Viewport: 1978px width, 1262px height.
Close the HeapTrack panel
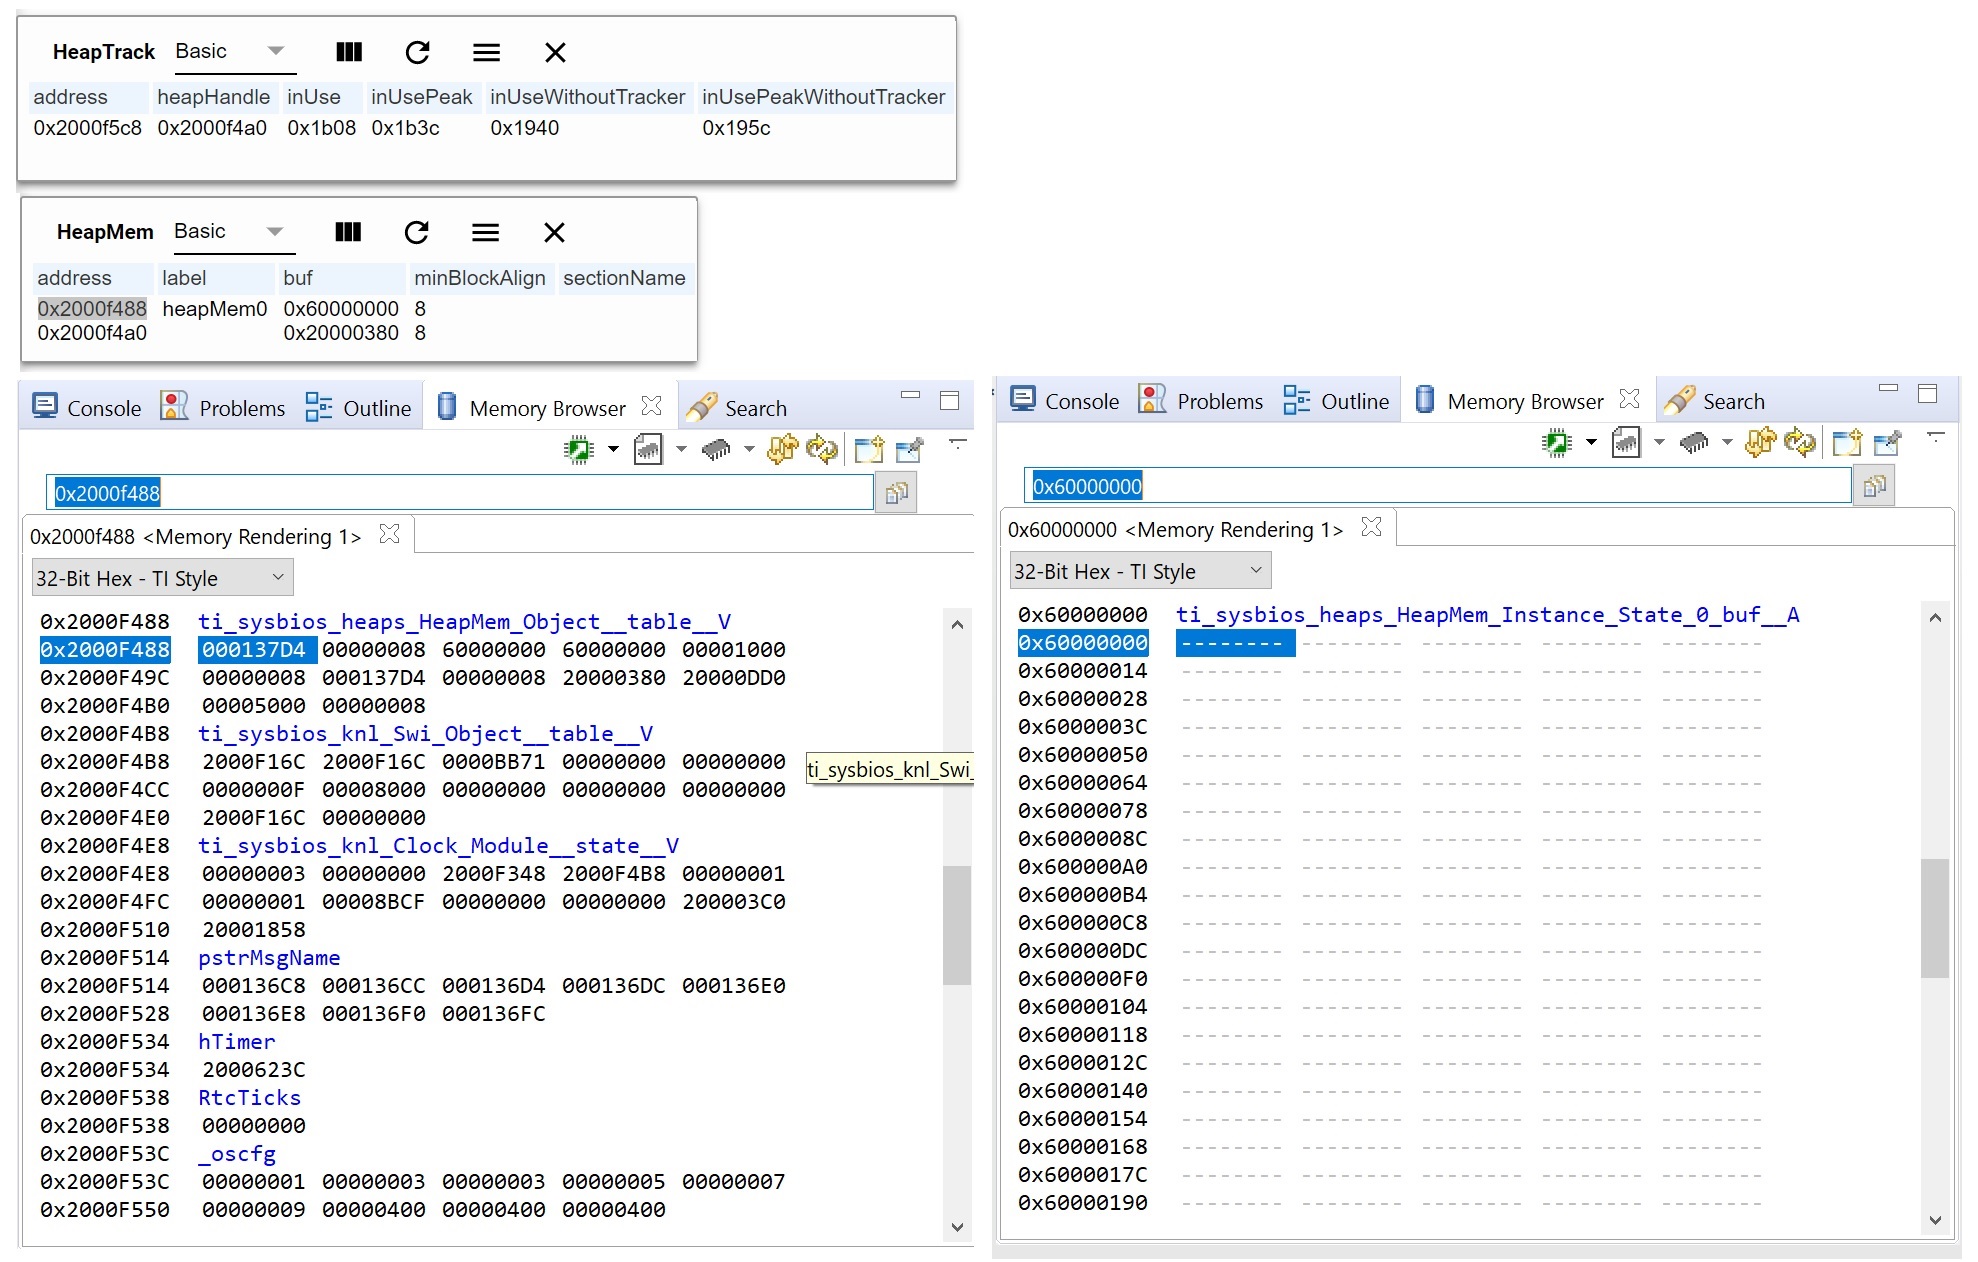555,52
